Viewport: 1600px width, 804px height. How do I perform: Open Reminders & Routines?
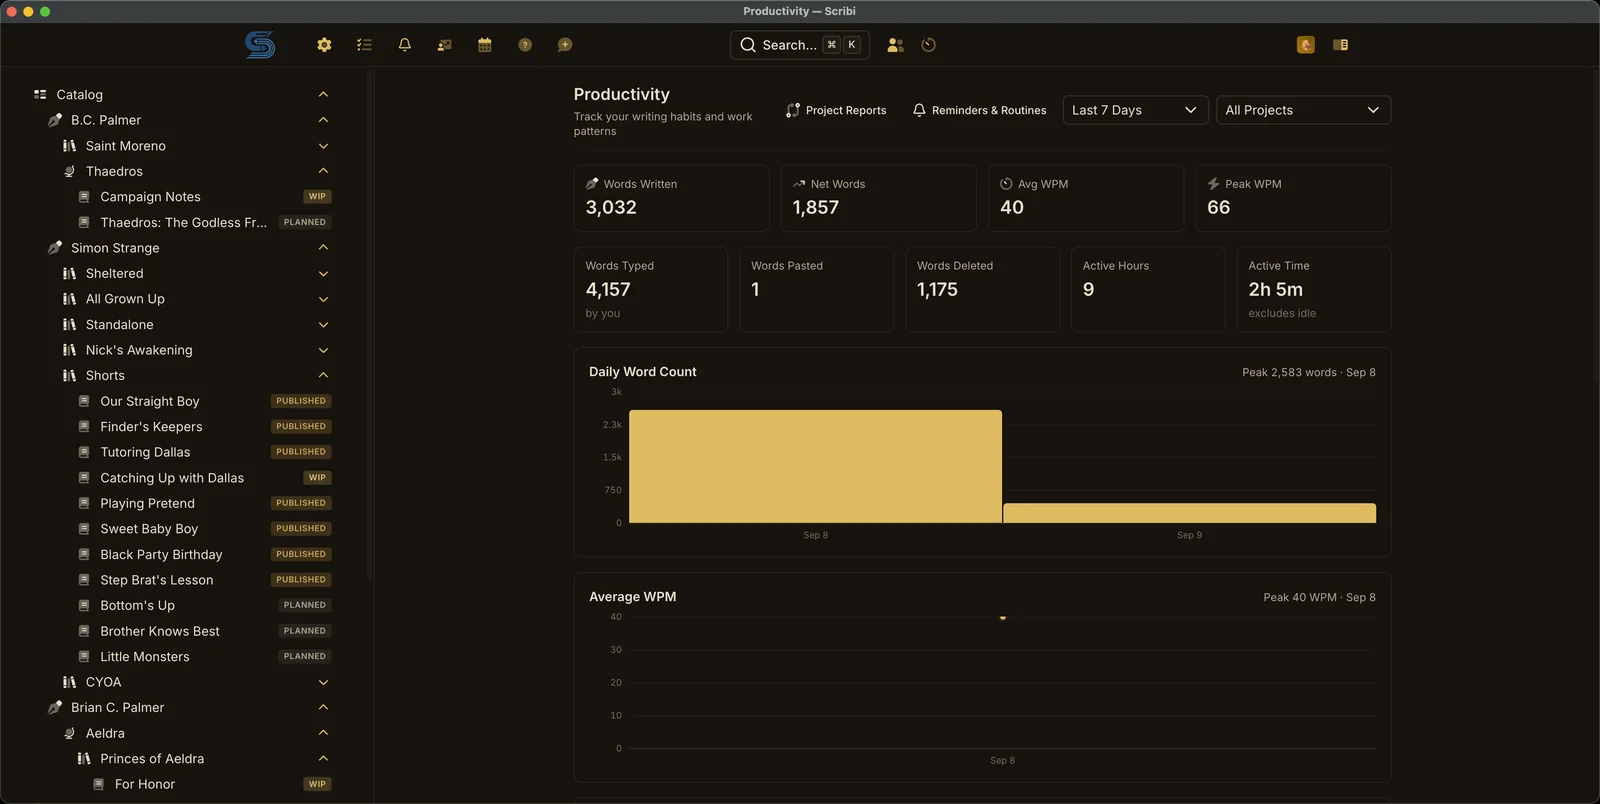pyautogui.click(x=980, y=110)
